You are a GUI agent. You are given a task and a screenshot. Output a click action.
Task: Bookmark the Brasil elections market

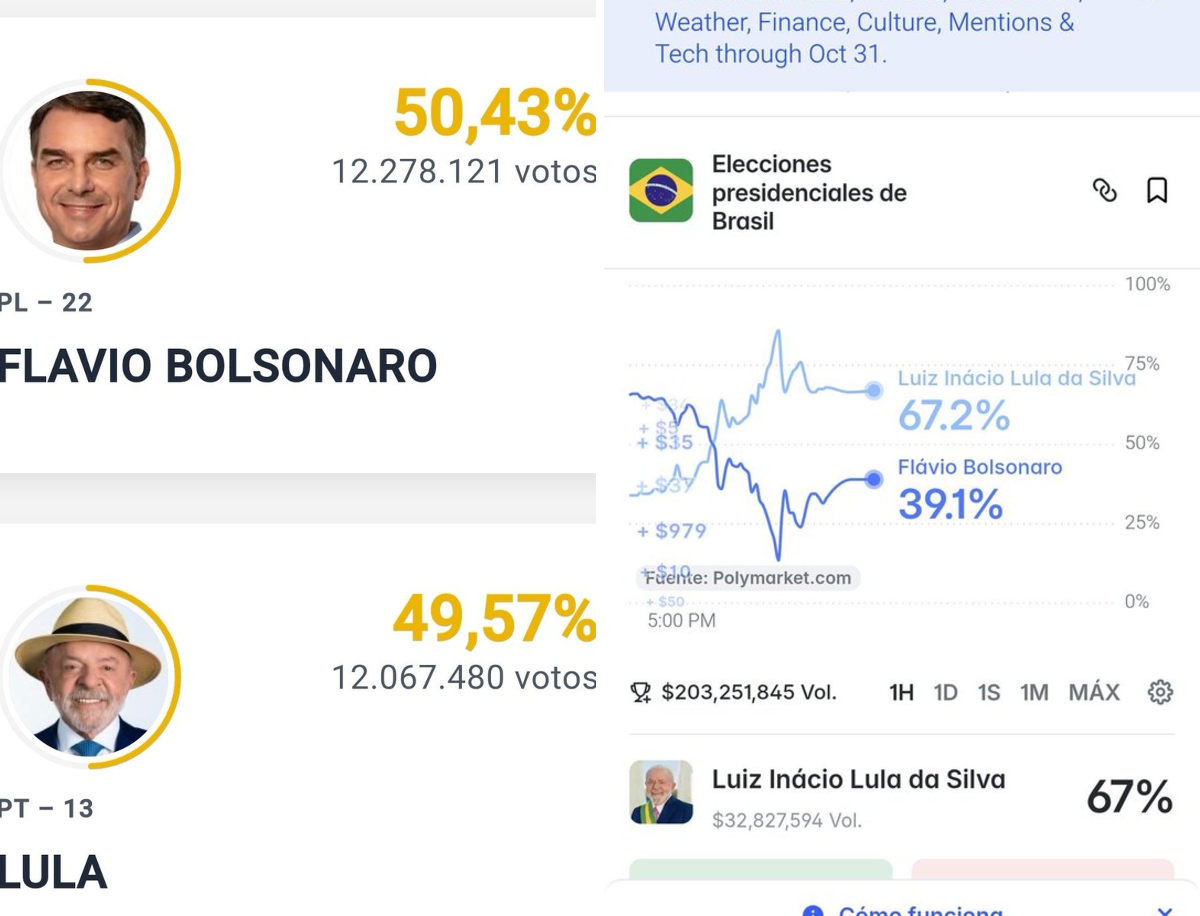tap(1157, 190)
